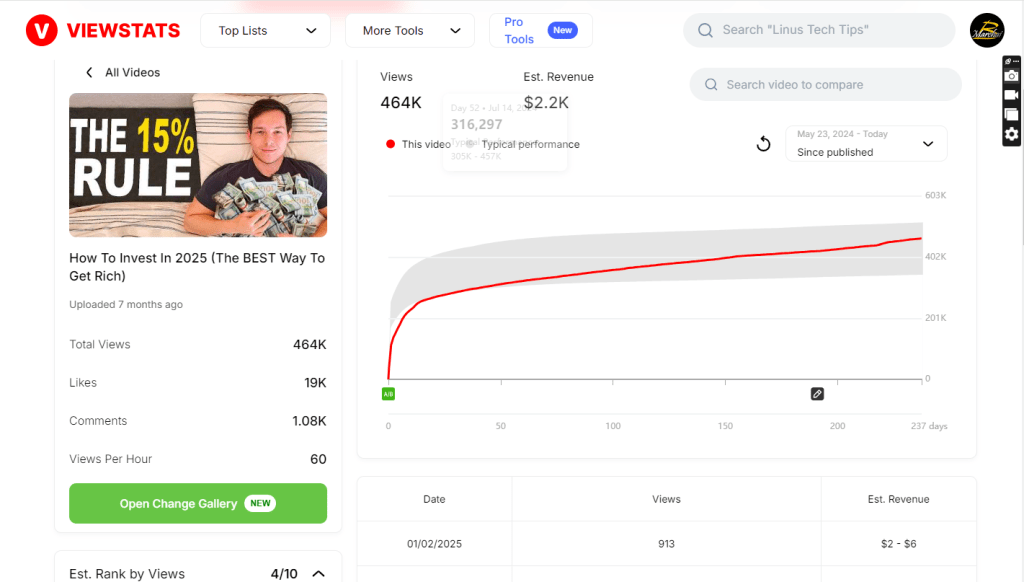Click the VIEWSTATS wordmark
The image size is (1024, 582).
pos(123,31)
